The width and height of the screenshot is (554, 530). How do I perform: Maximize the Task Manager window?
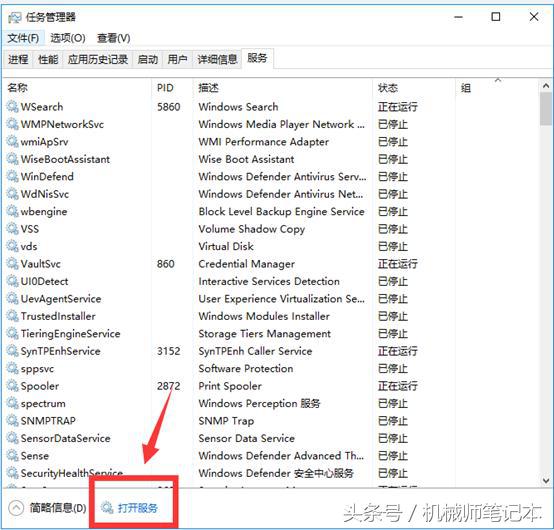[496, 17]
